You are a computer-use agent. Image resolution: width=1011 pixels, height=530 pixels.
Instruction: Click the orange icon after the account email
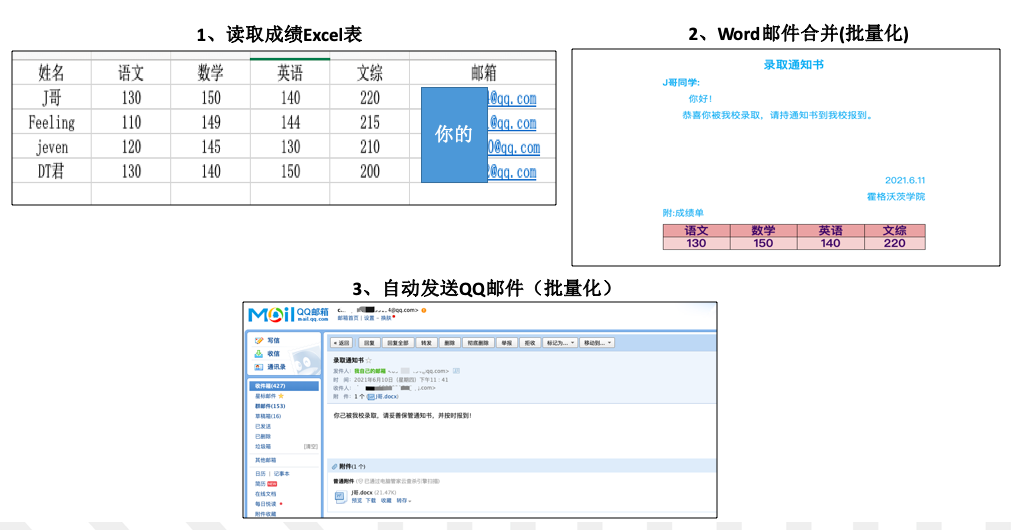pyautogui.click(x=424, y=310)
